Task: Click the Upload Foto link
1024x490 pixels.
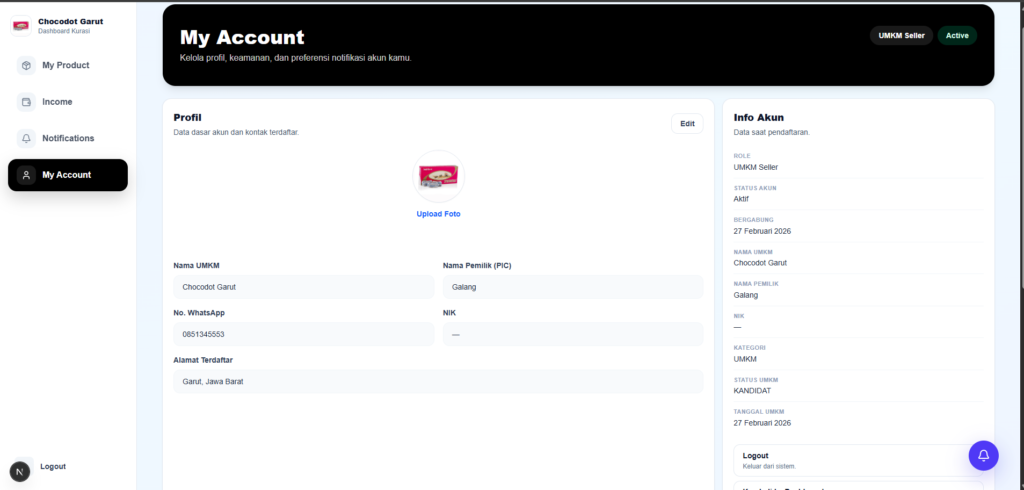Action: point(438,214)
